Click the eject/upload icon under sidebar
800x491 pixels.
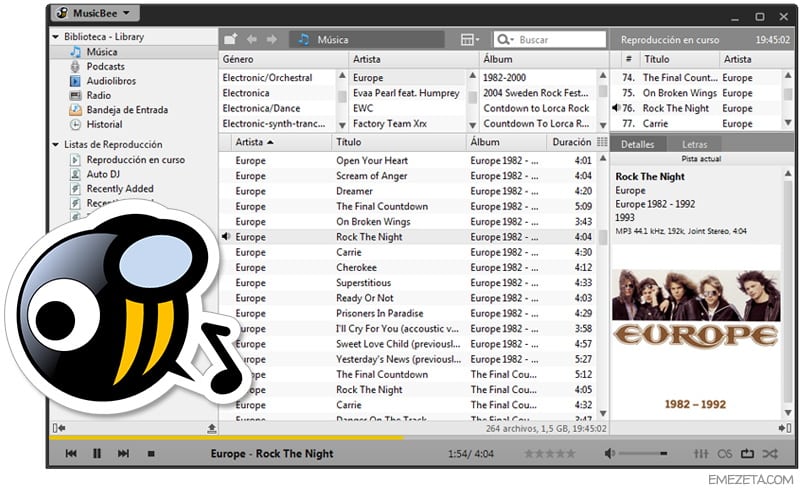coord(212,428)
